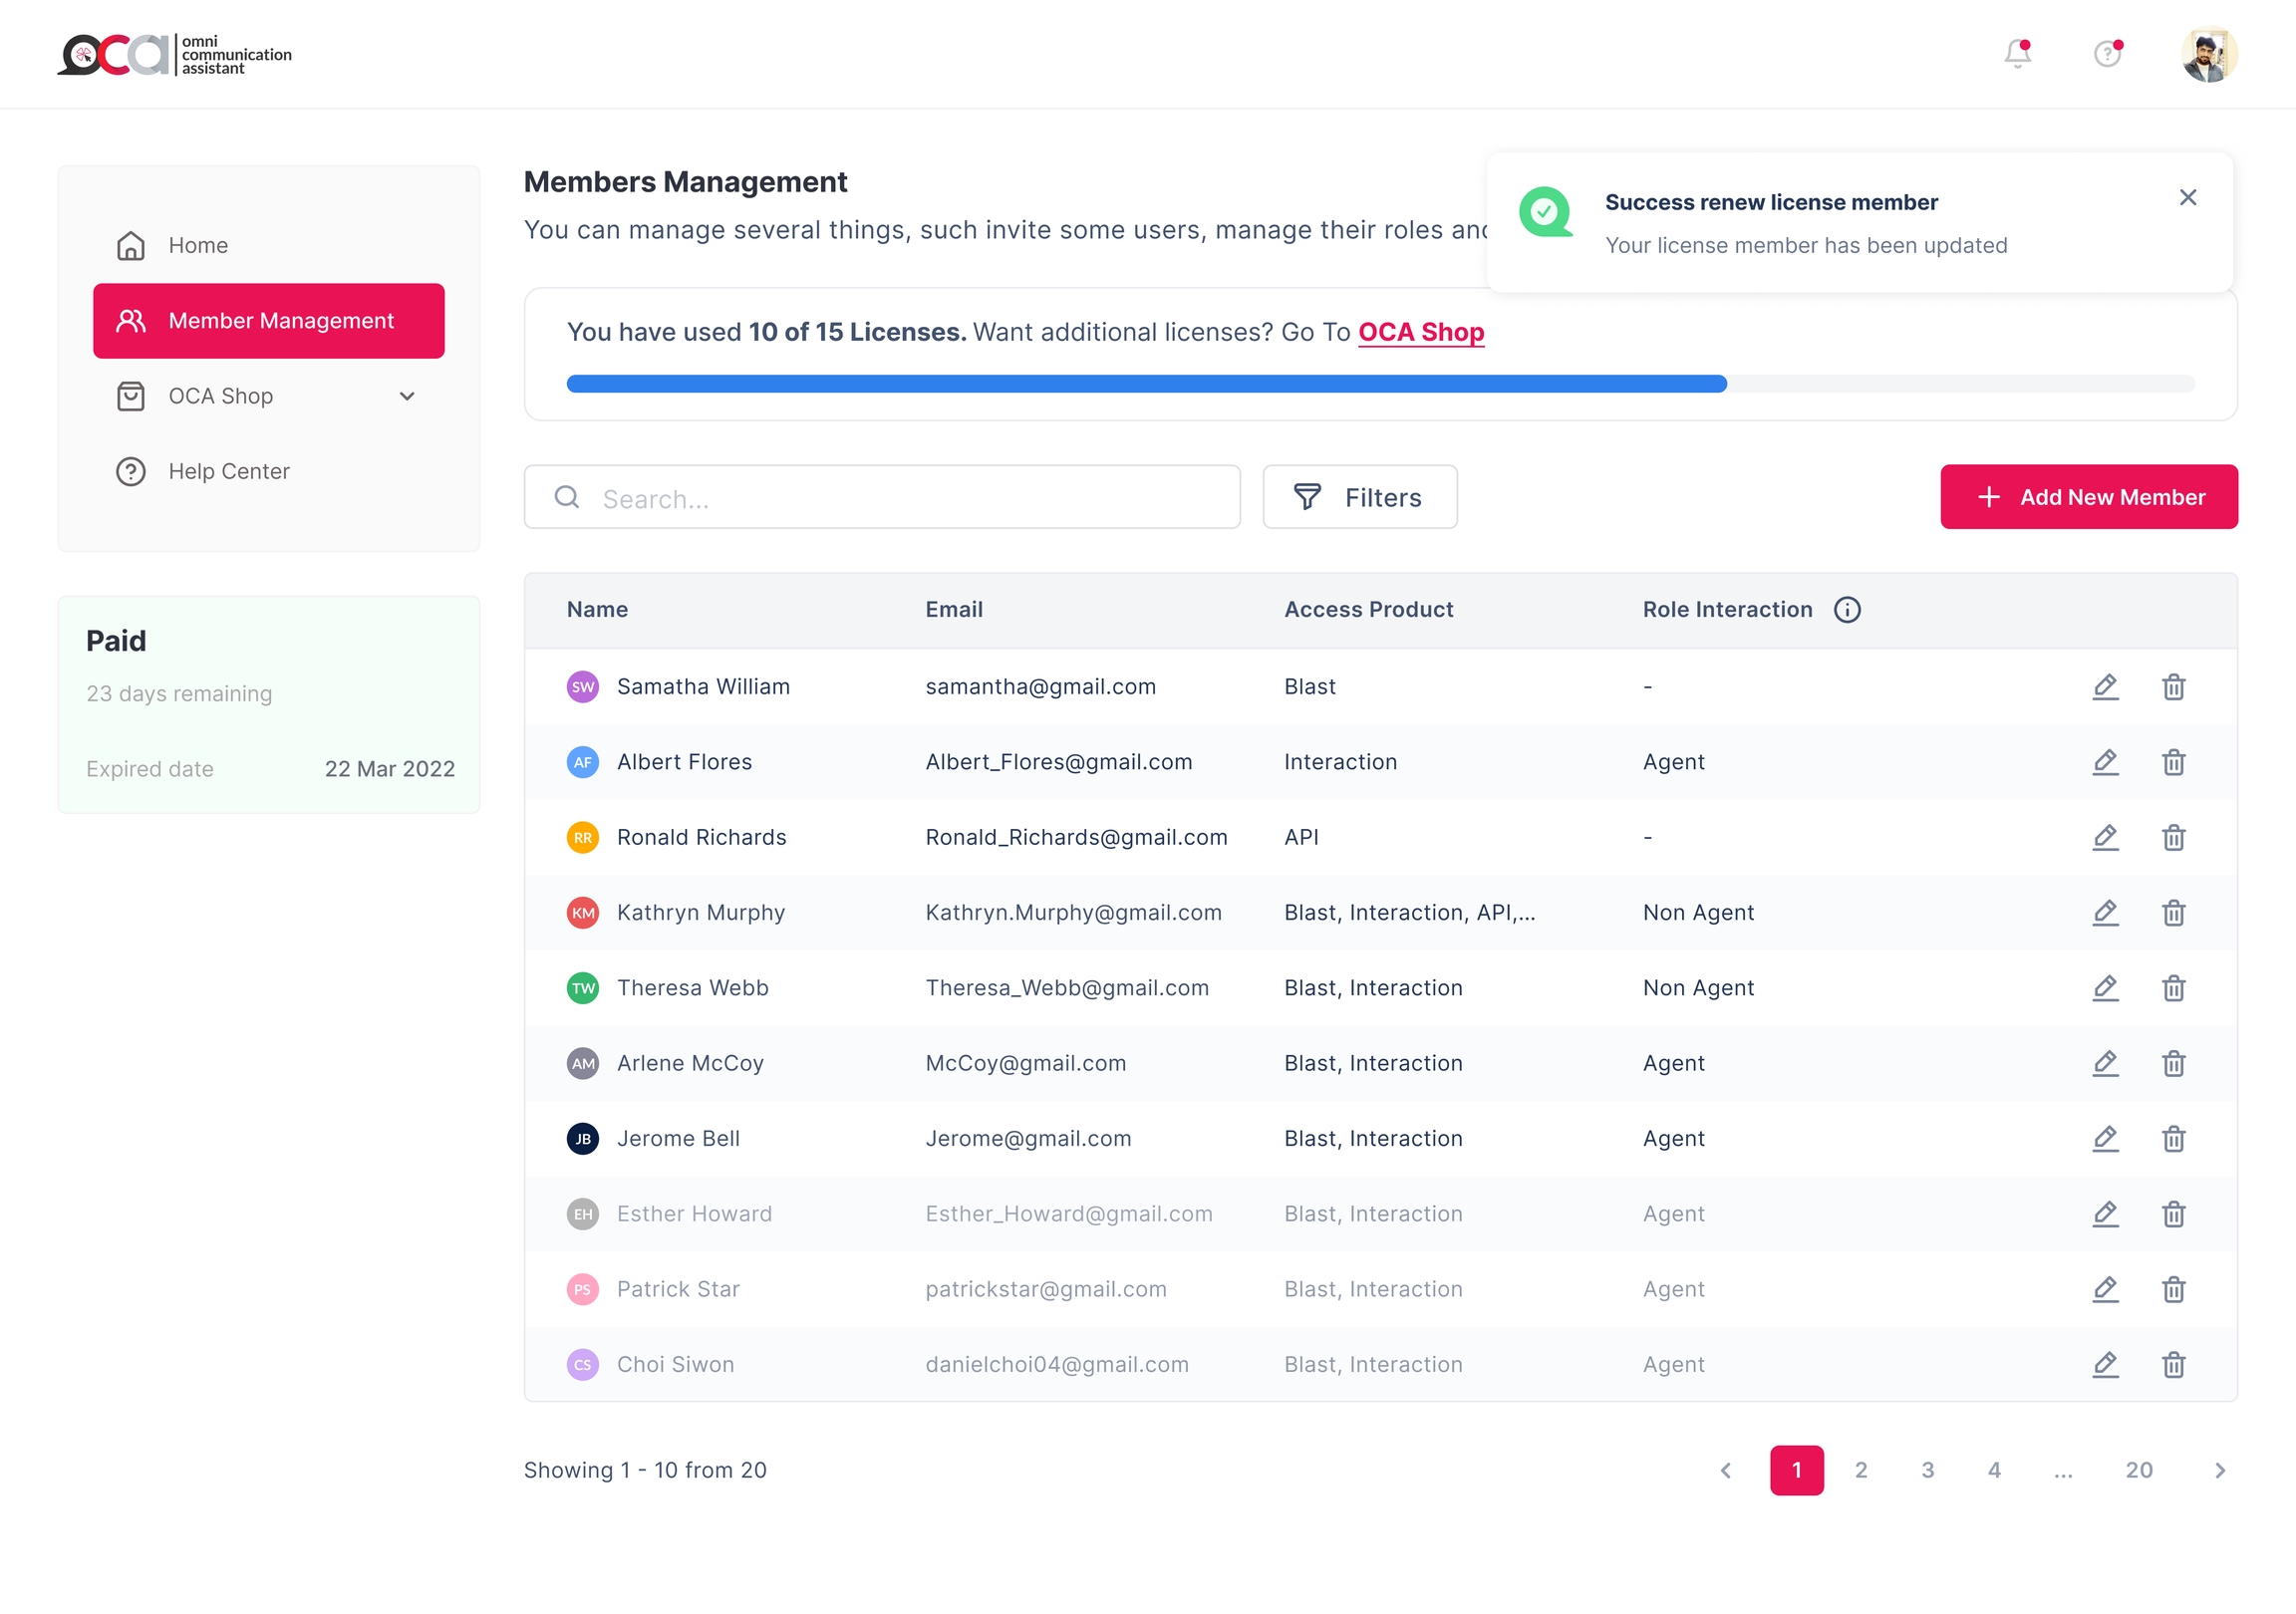Go to next page of members

coord(2219,1470)
